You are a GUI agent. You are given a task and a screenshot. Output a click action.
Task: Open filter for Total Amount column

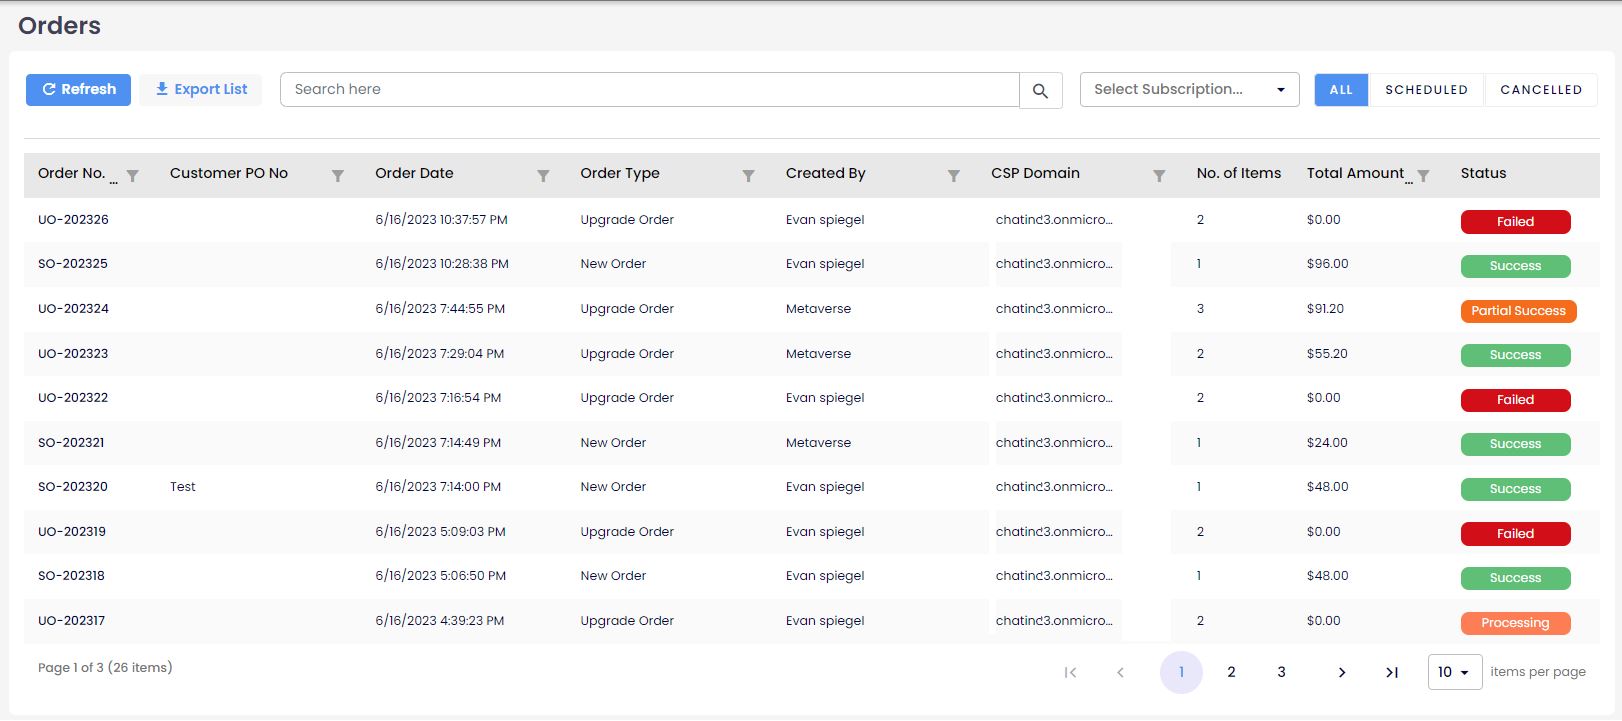[x=1423, y=176]
